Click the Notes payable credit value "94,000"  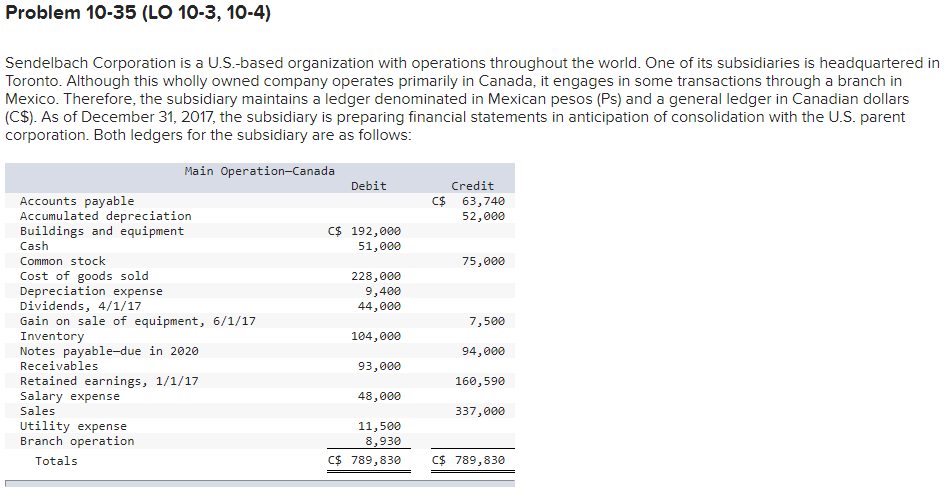483,352
